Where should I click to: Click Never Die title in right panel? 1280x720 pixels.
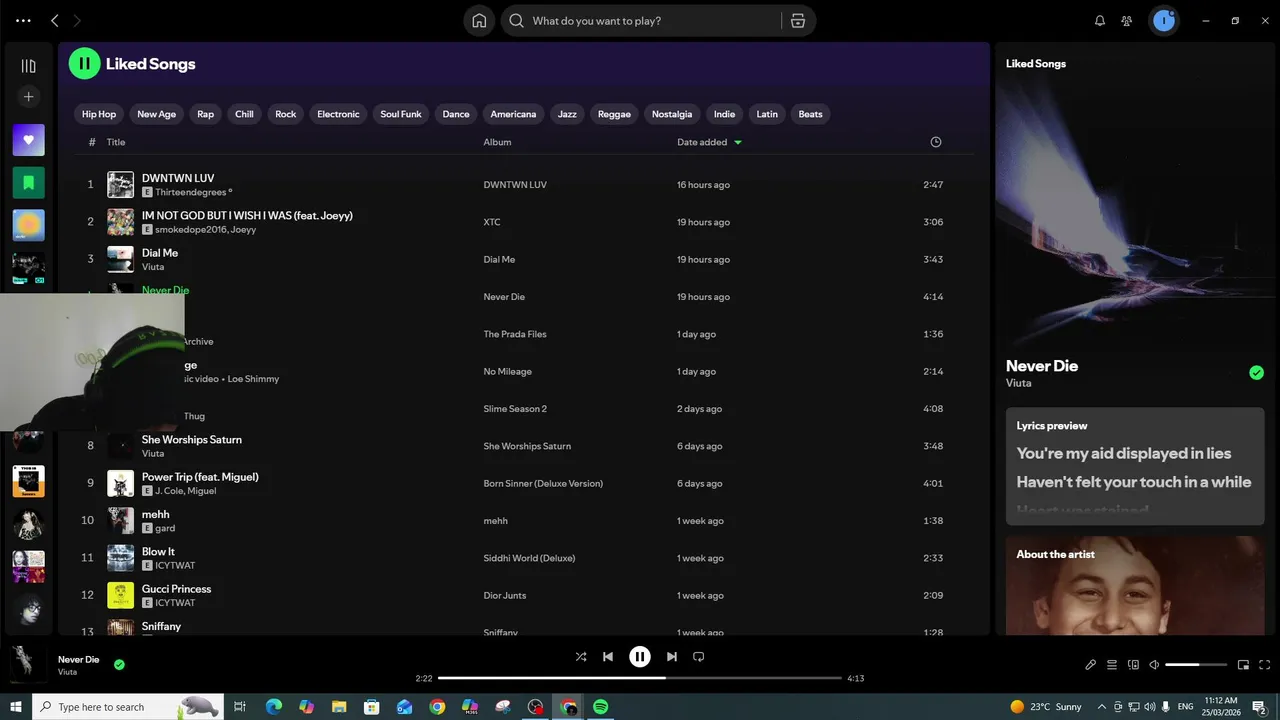coord(1042,366)
